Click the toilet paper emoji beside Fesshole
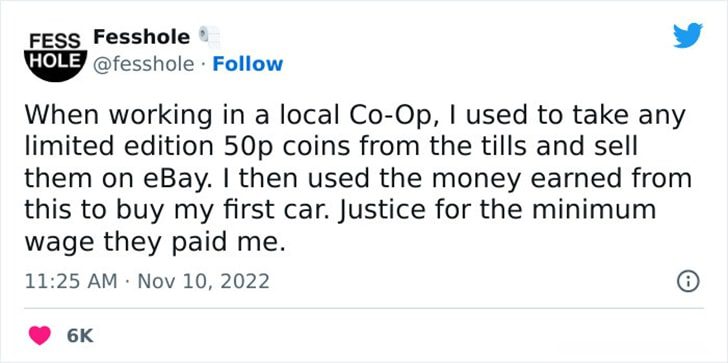The height and width of the screenshot is (363, 728). point(209,37)
